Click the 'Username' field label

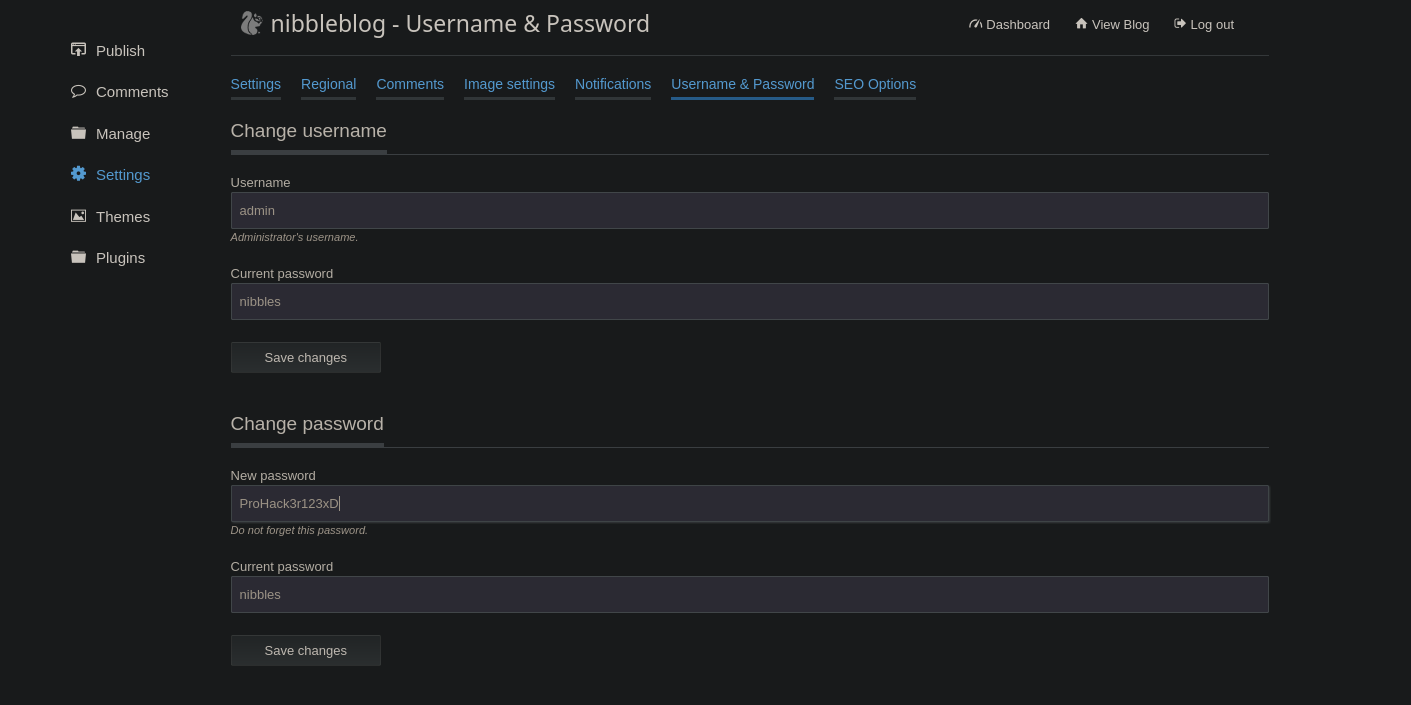260,182
